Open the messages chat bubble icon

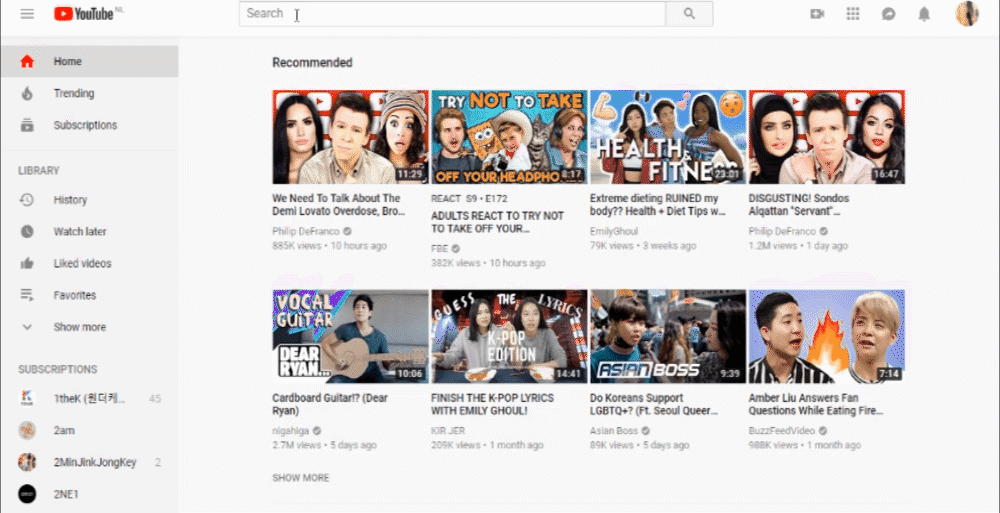888,13
